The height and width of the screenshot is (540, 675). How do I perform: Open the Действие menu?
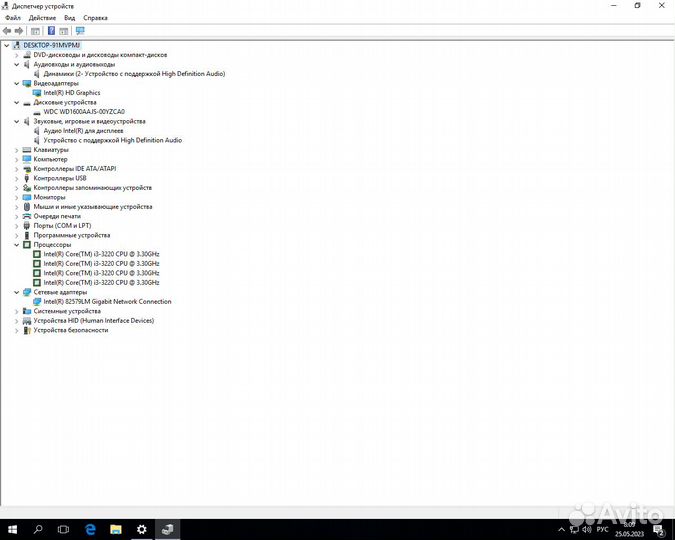coord(42,18)
